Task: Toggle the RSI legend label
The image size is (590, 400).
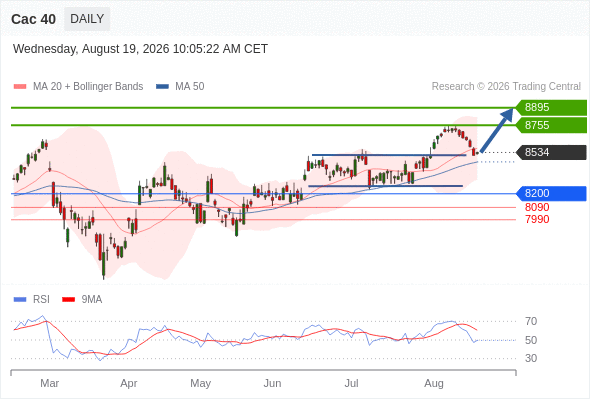Action: pyautogui.click(x=41, y=300)
